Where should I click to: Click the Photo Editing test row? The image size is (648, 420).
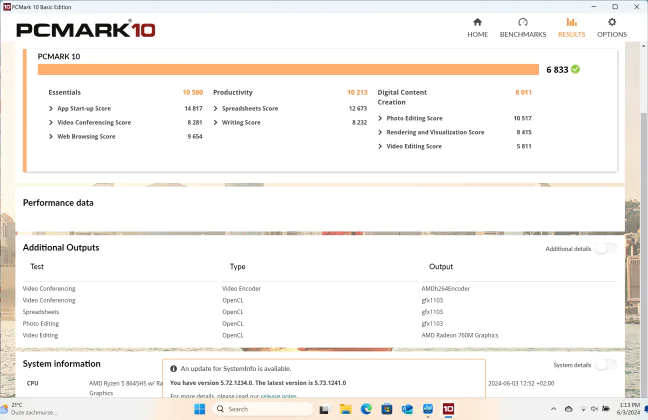41,324
